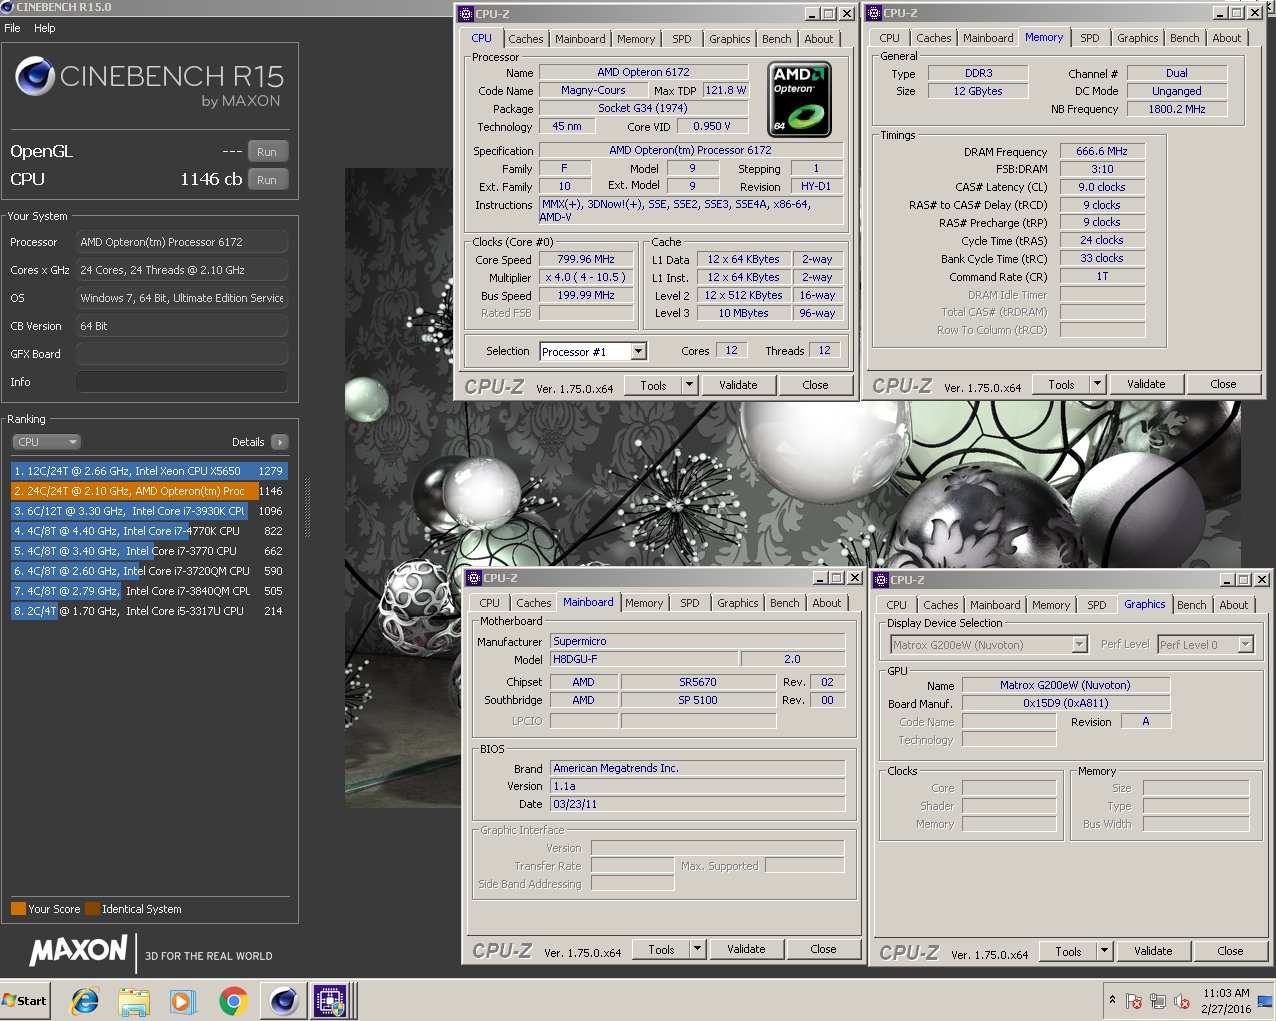Image resolution: width=1276 pixels, height=1021 pixels.
Task: Launch Windows Media Player from taskbar
Action: 183,1000
